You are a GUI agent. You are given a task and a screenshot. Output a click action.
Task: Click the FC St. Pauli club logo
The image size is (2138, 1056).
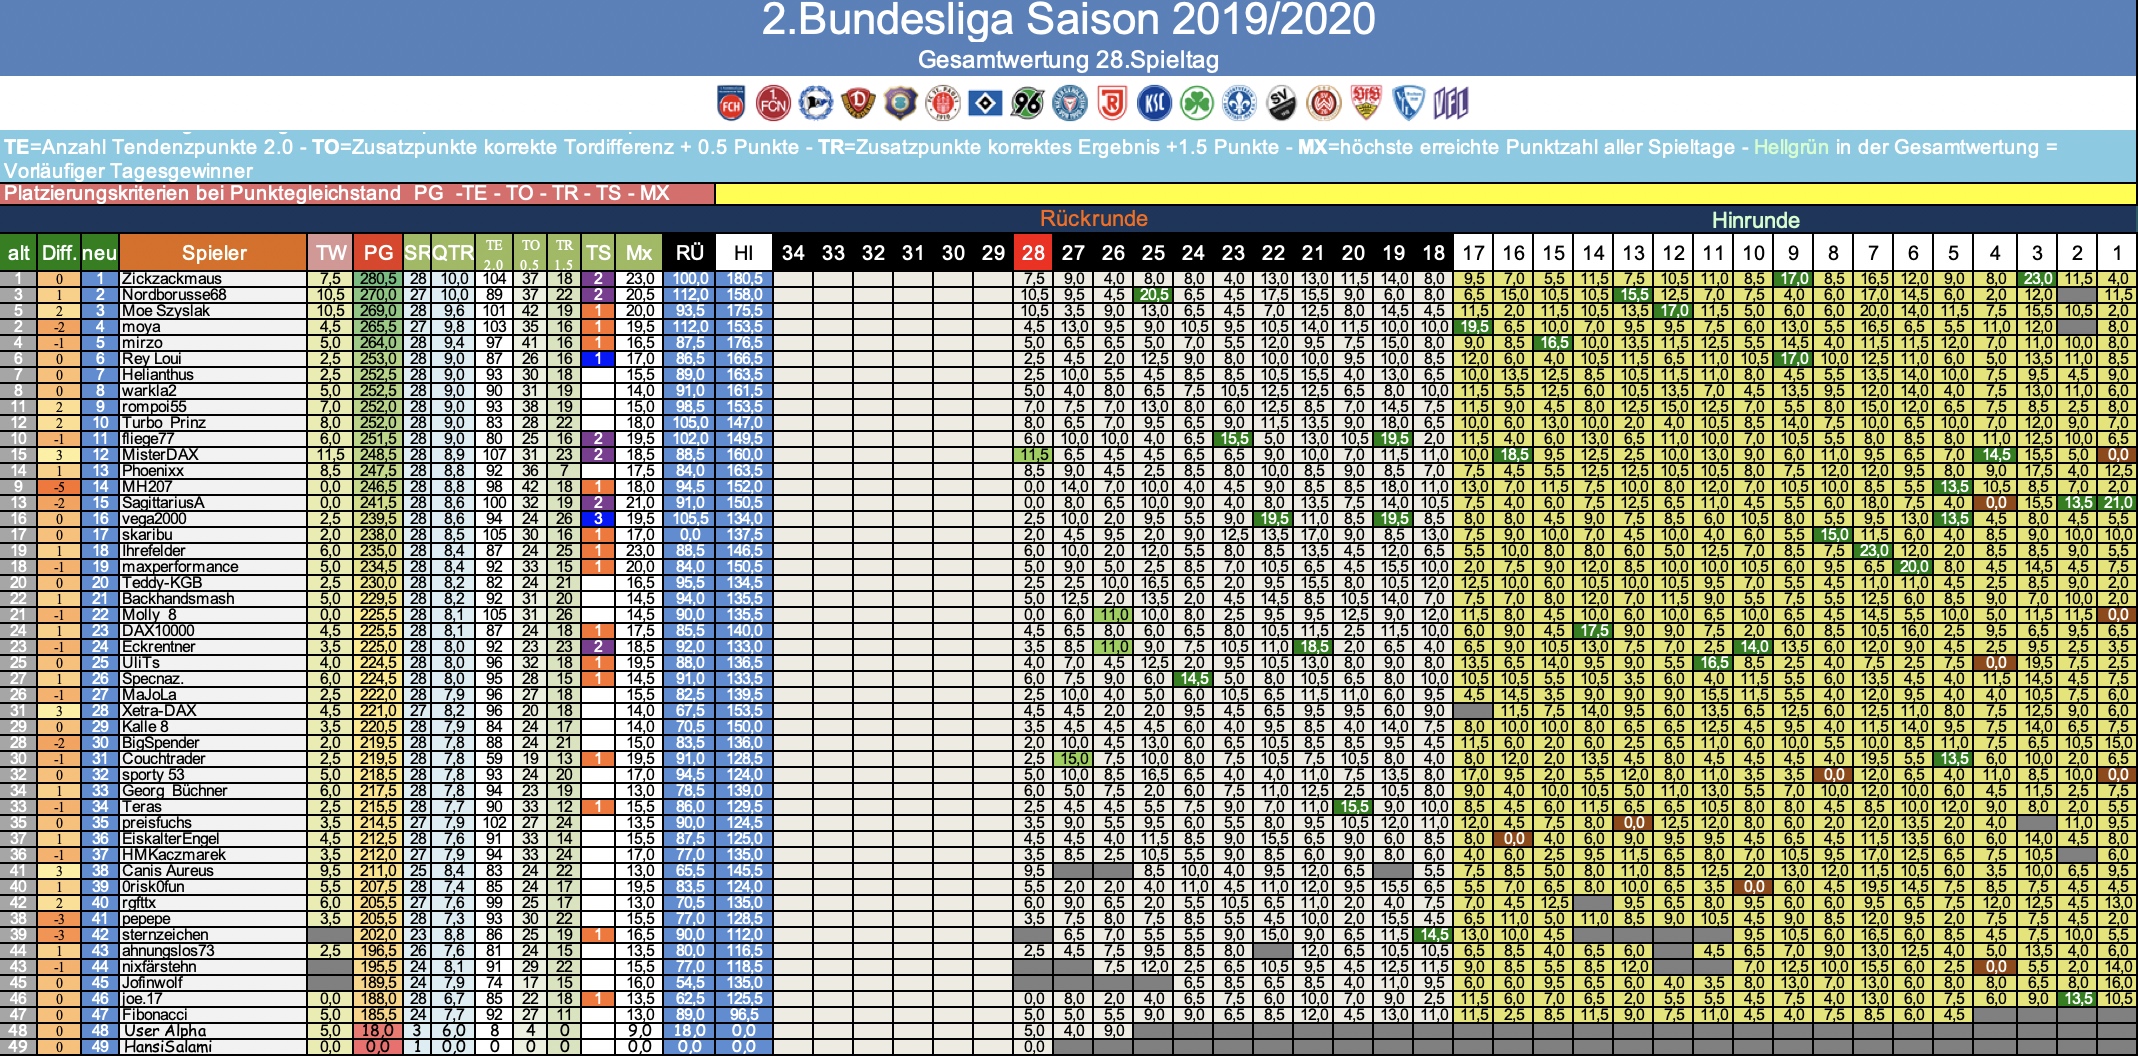point(943,103)
